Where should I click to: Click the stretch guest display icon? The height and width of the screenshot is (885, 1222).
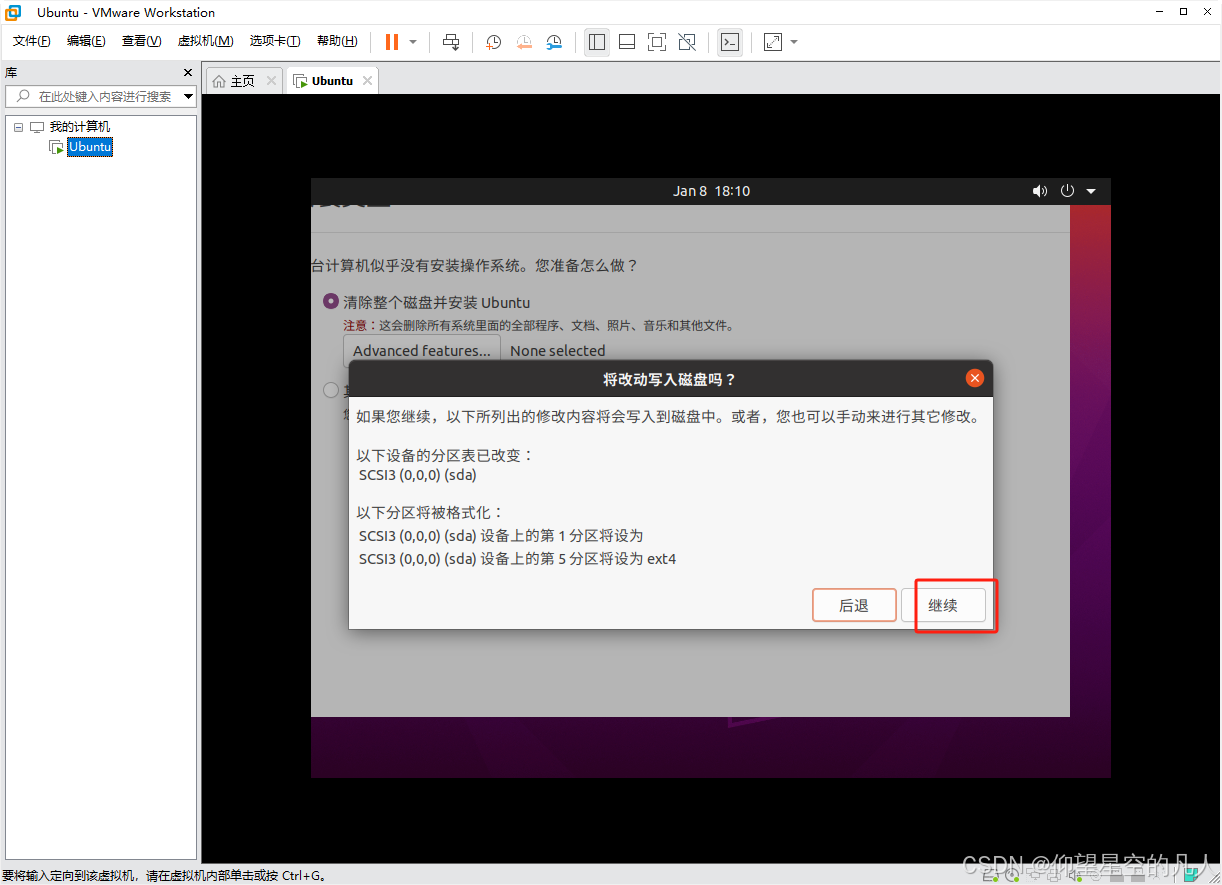(773, 42)
